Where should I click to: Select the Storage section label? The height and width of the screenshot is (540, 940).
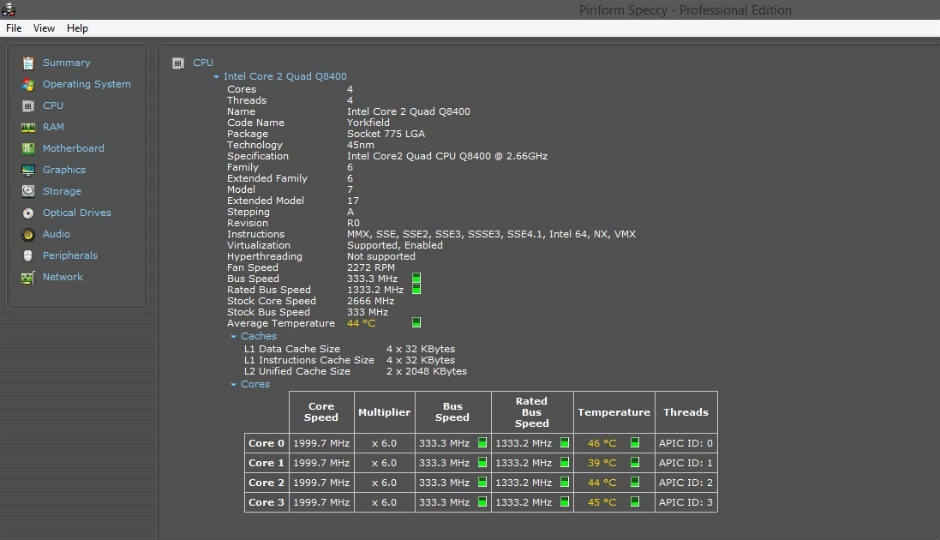[62, 191]
